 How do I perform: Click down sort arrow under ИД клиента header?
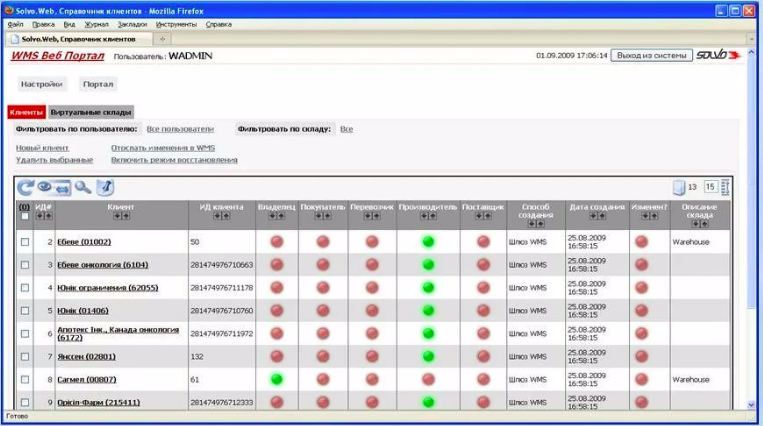[x=218, y=216]
